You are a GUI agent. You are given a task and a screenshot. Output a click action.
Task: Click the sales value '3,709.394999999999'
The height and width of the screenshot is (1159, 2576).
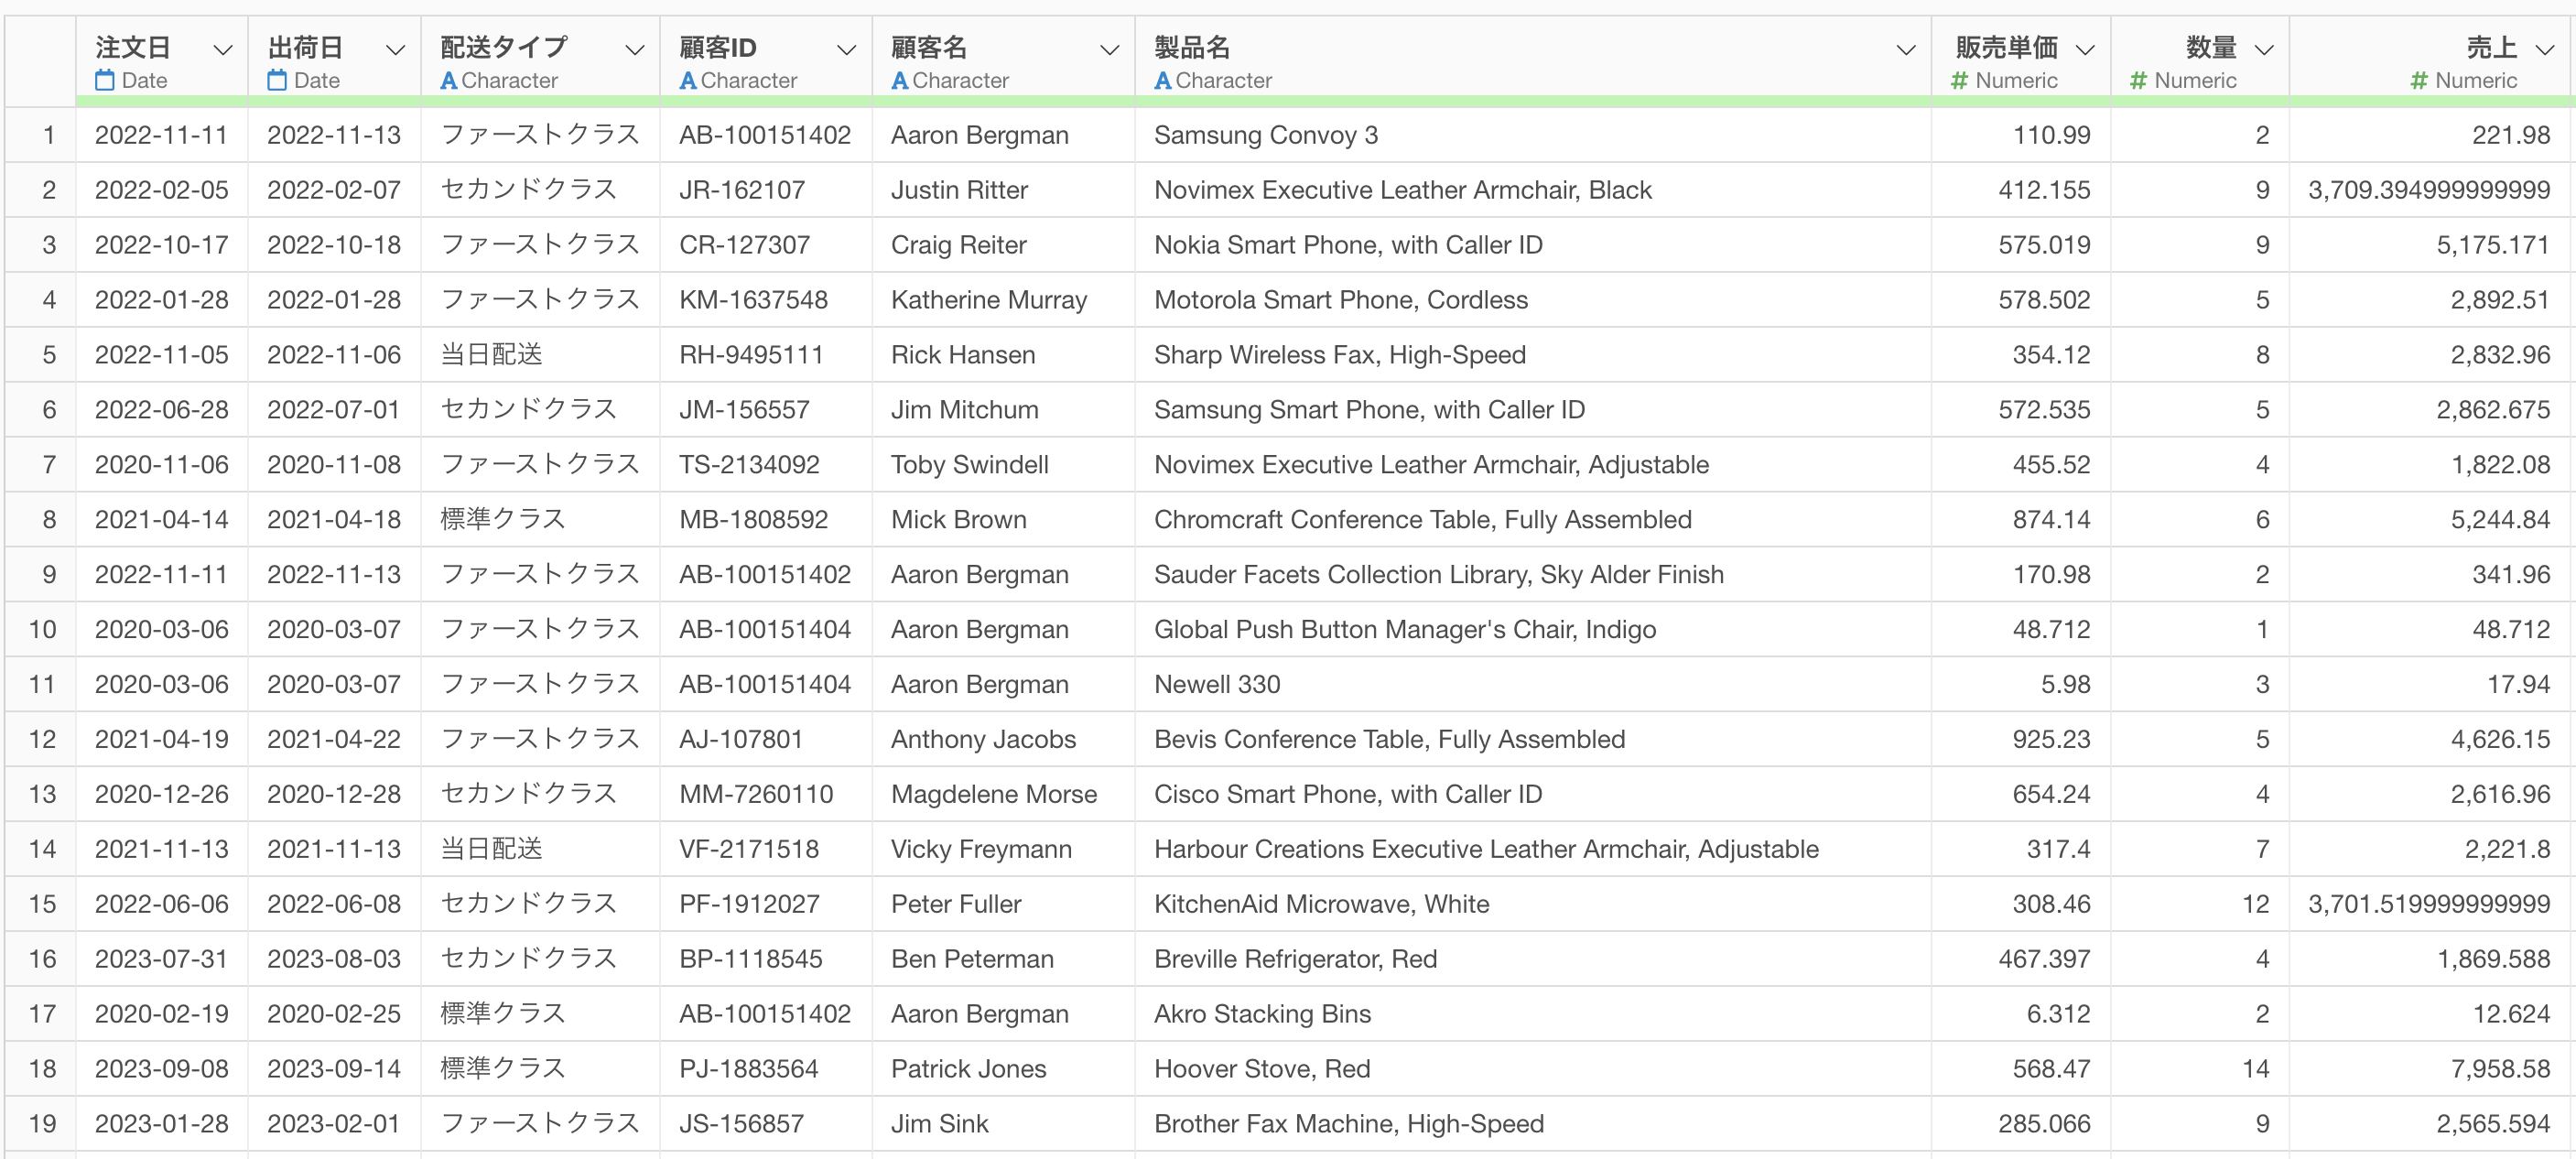click(2429, 190)
